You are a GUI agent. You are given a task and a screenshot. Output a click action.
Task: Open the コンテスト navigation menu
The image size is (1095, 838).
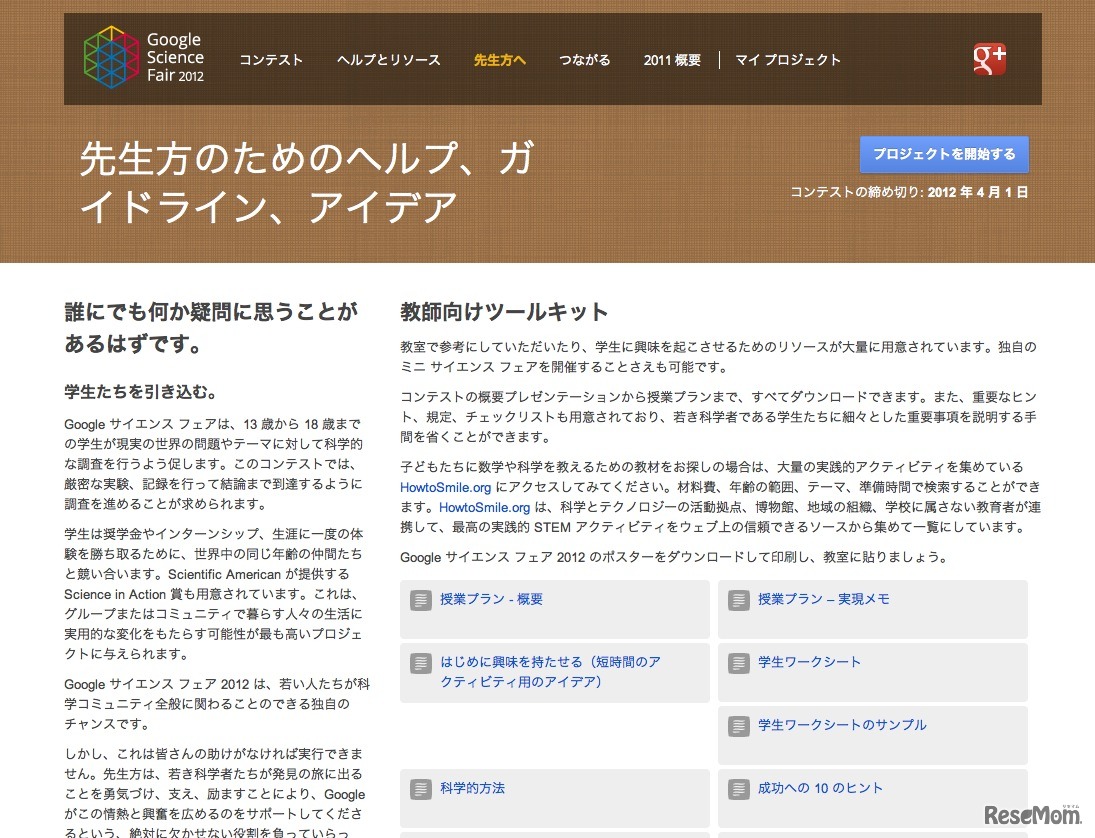point(271,60)
